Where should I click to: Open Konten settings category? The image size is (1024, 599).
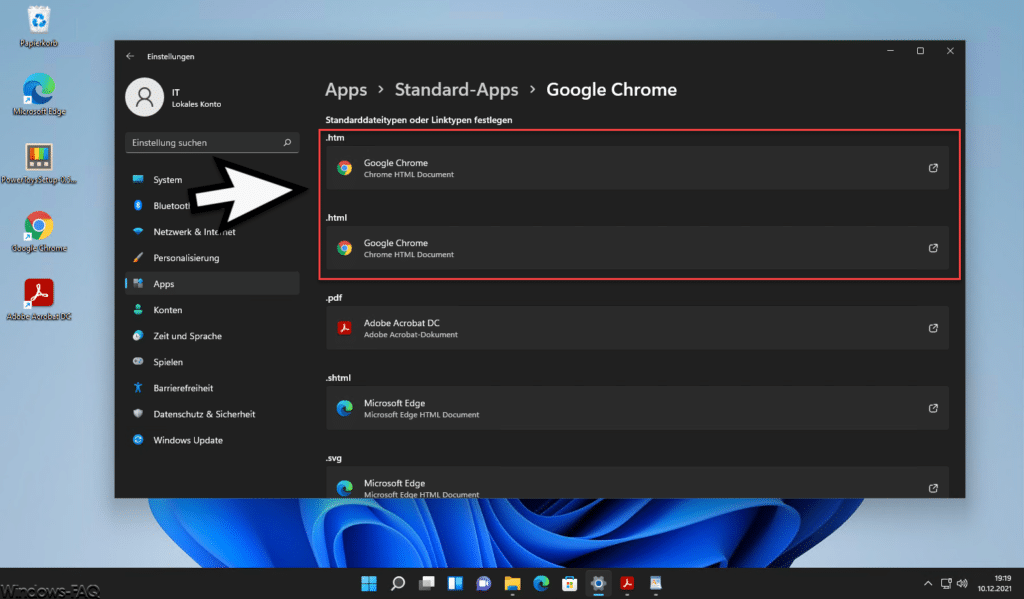[x=212, y=310]
